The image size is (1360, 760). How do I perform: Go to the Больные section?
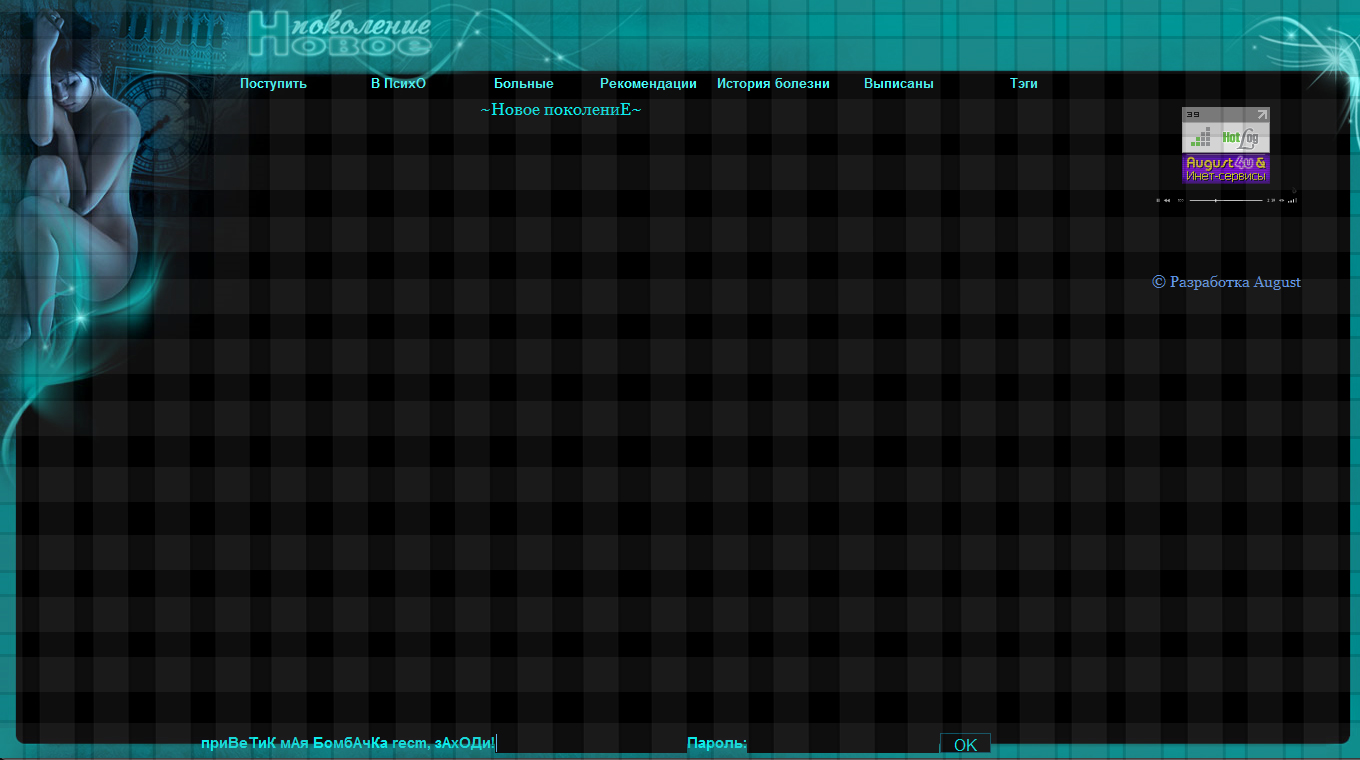[523, 84]
